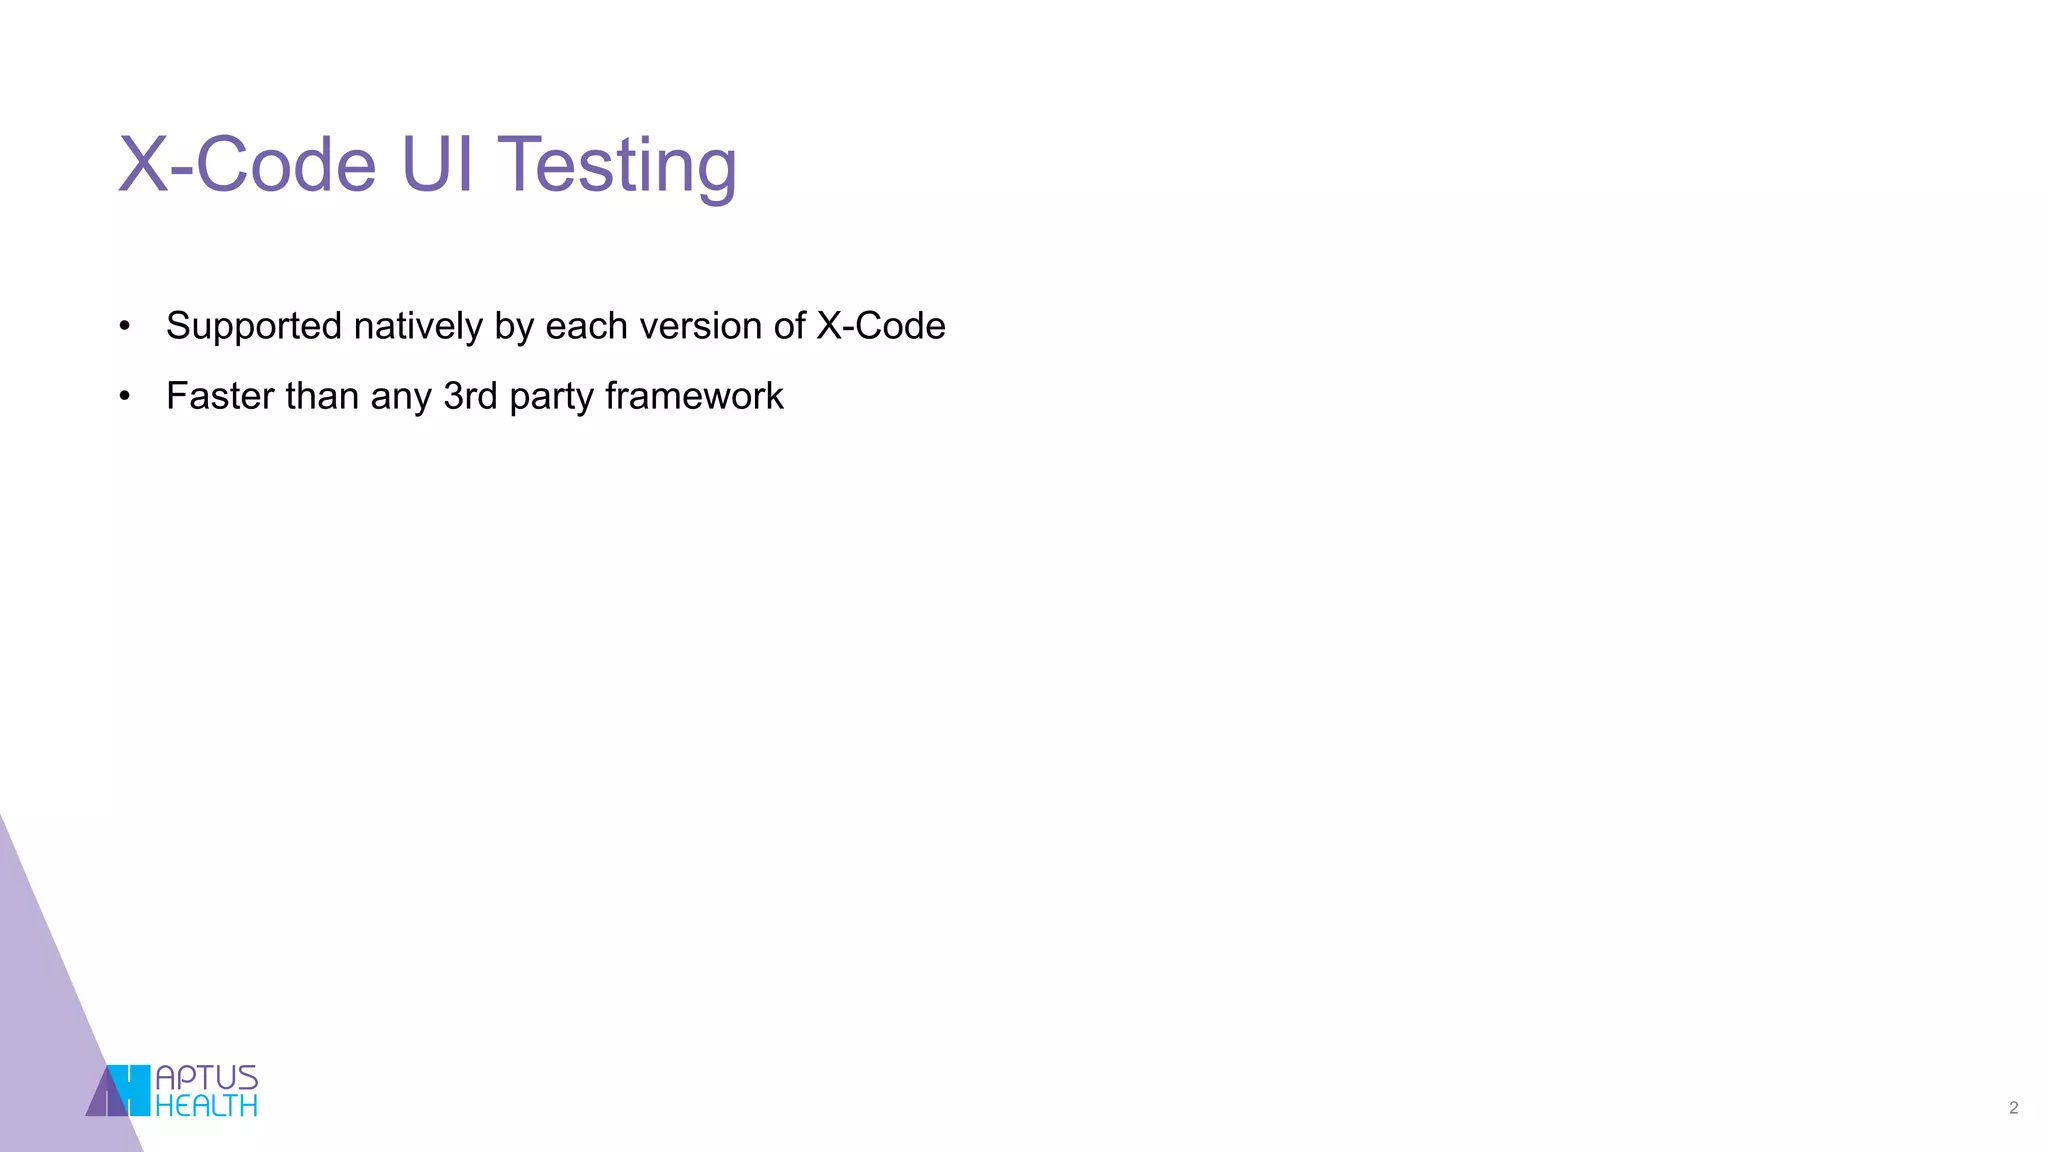Click the word "framework" in second bullet
Image resolution: width=2048 pixels, height=1152 pixels.
[x=694, y=397]
